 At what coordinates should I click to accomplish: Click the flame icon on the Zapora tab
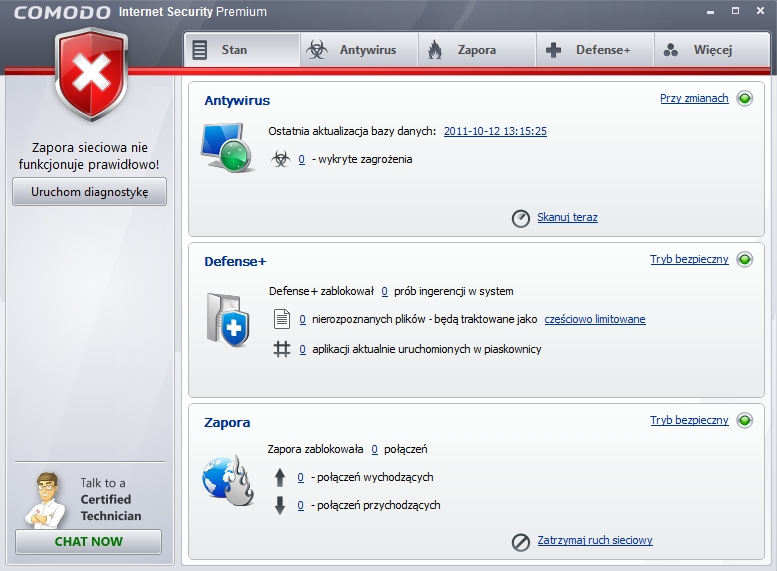[435, 50]
